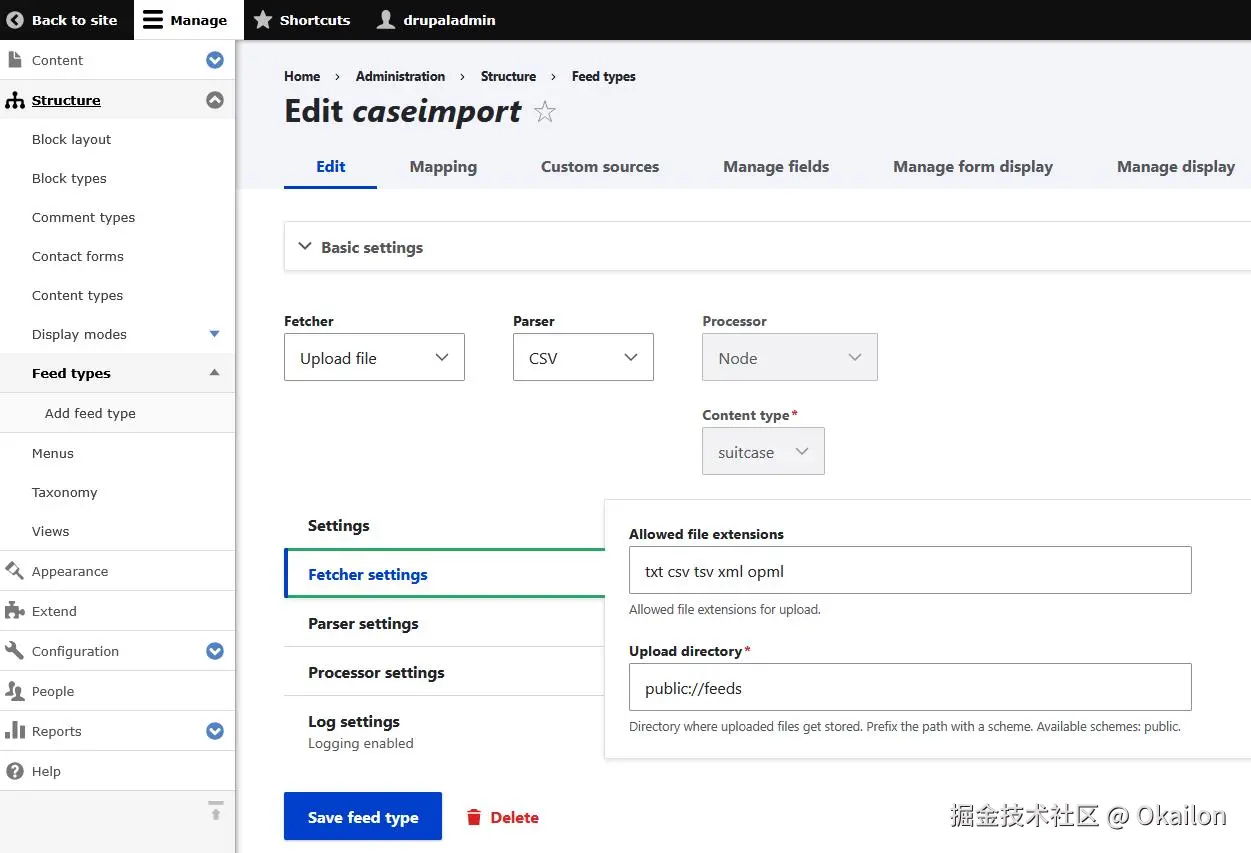Open Menus in sidebar
Image resolution: width=1251 pixels, height=853 pixels.
(x=53, y=453)
